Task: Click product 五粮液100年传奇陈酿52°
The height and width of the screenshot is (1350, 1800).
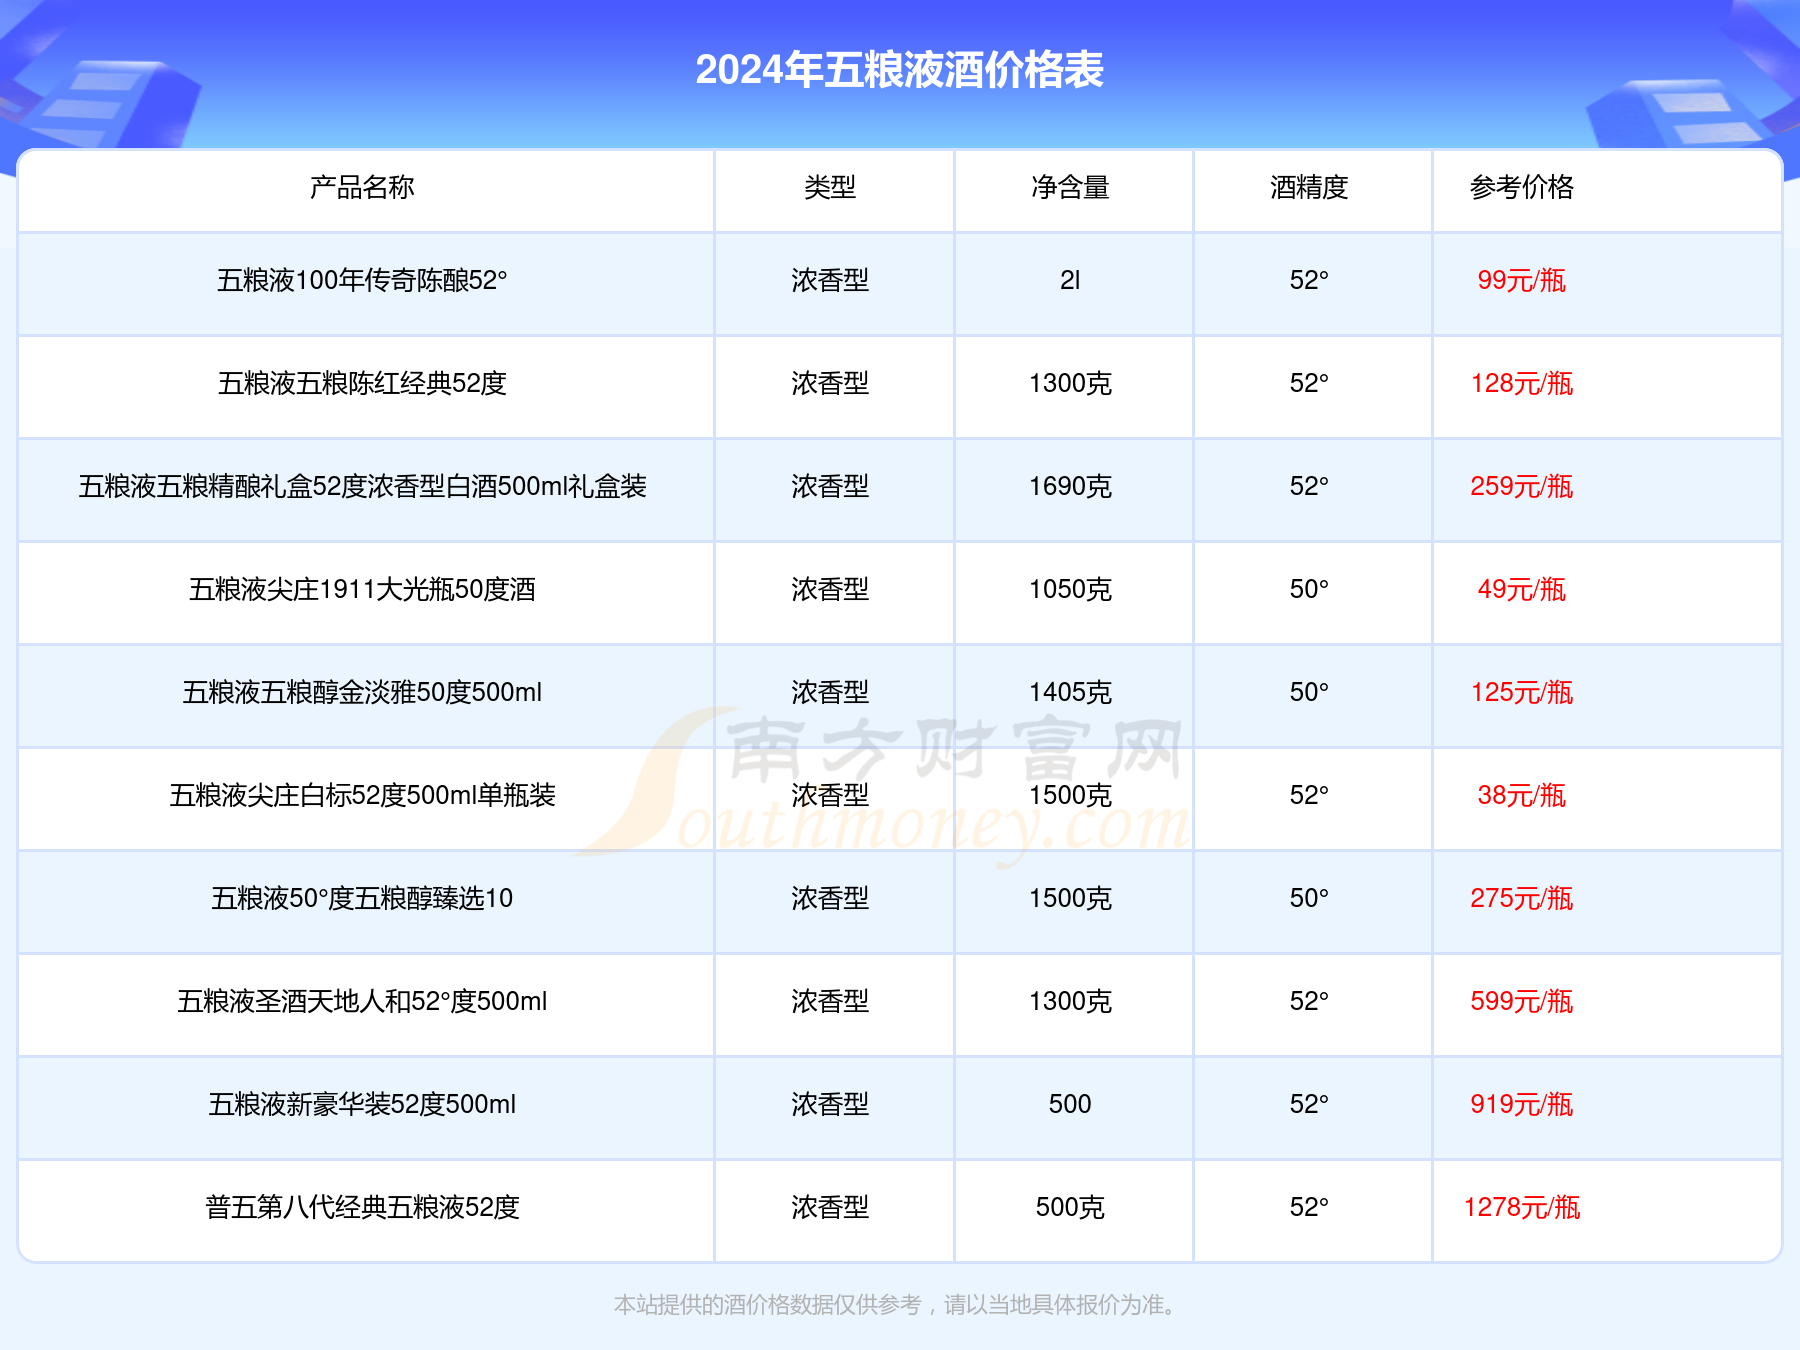Action: coord(362,280)
